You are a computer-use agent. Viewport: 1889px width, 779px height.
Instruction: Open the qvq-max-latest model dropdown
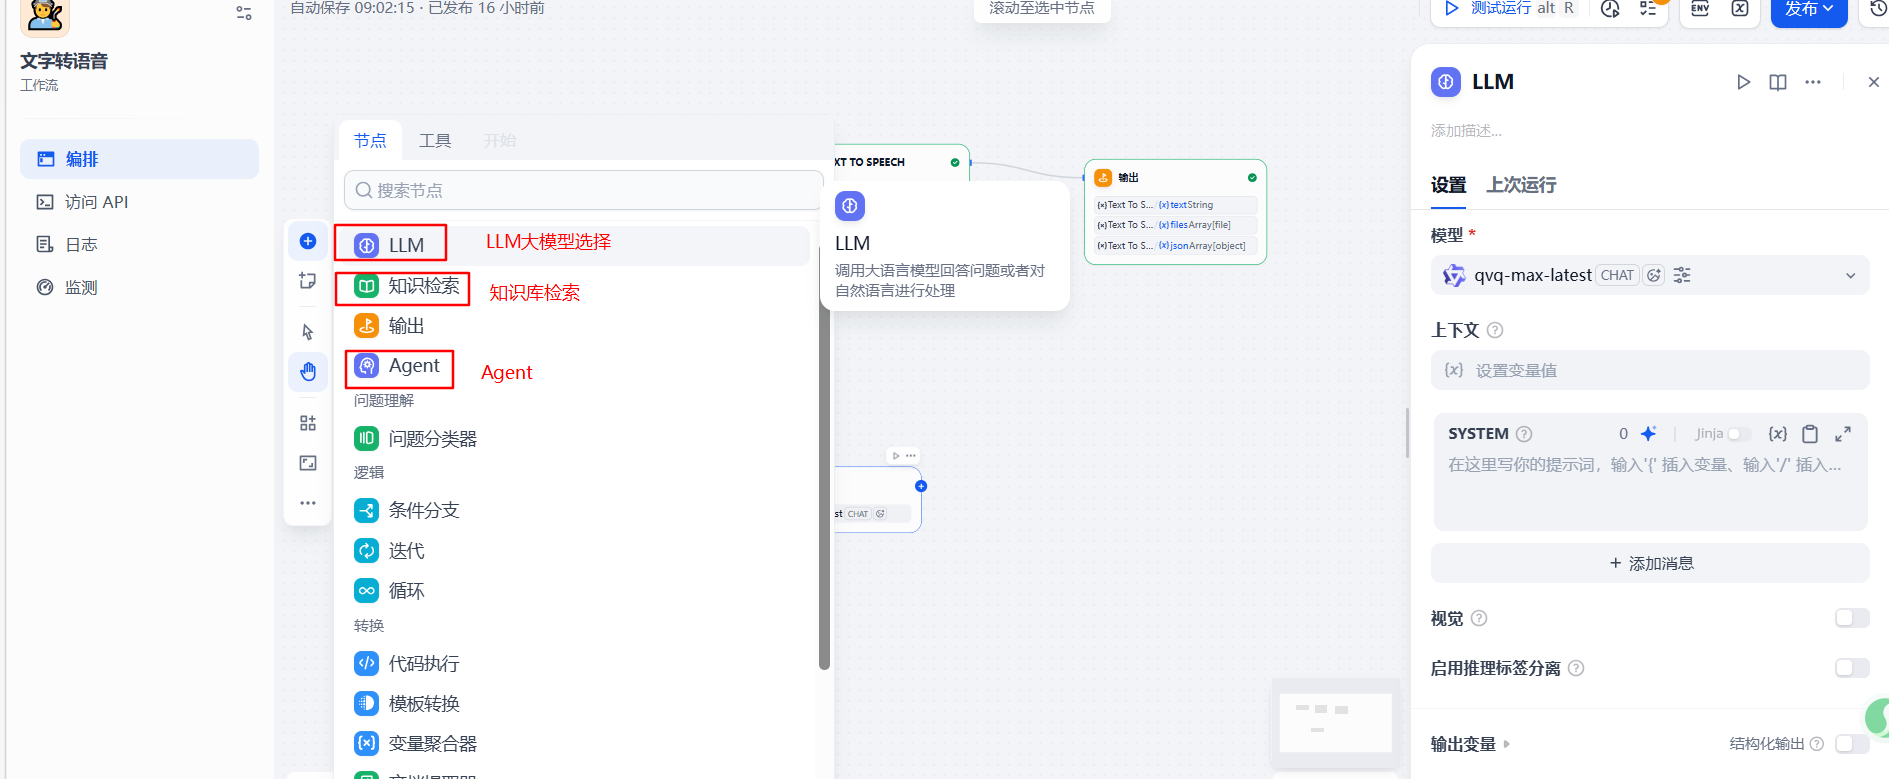coord(1650,275)
